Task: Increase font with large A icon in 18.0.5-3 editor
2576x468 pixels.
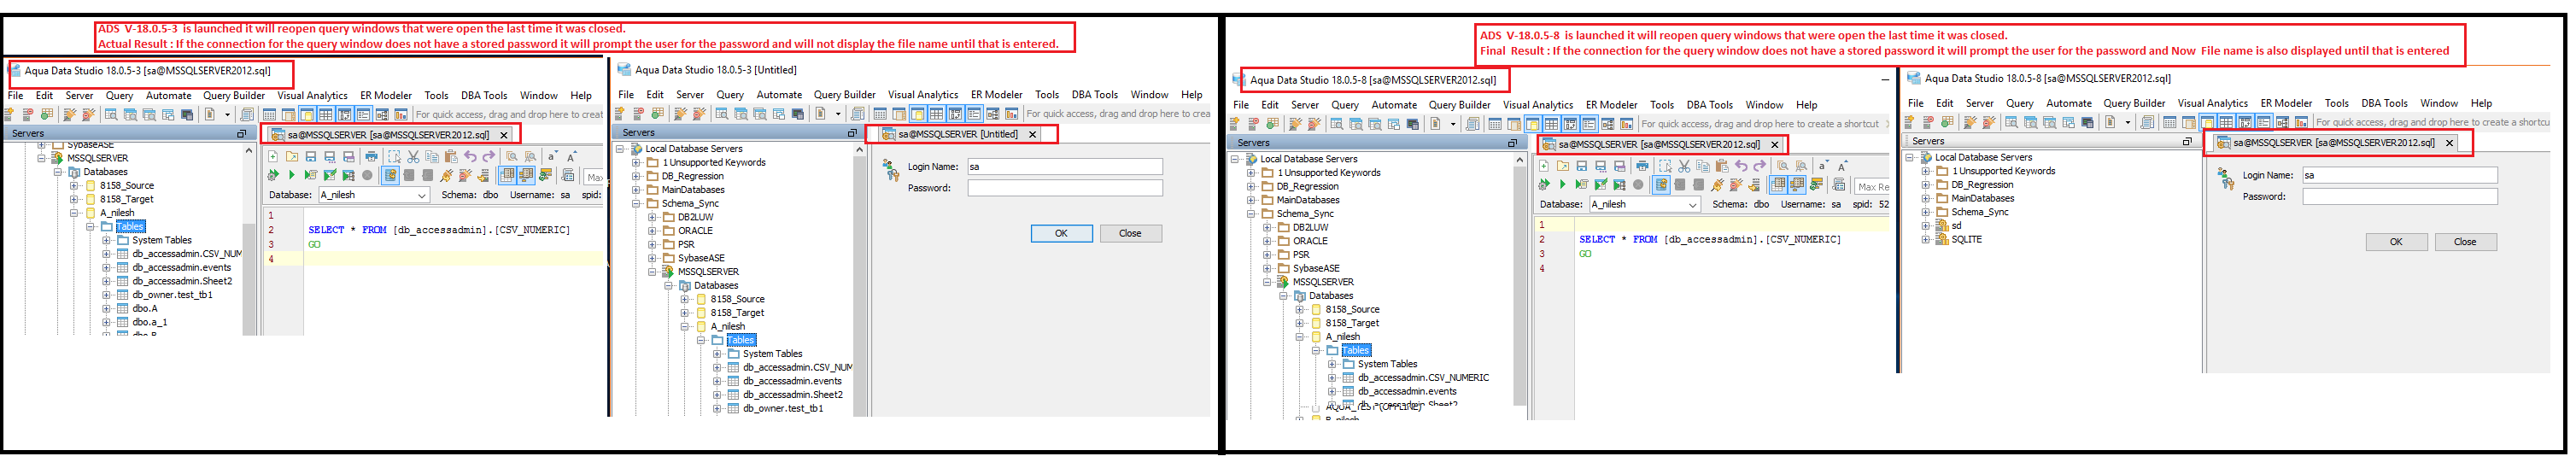Action: [571, 157]
